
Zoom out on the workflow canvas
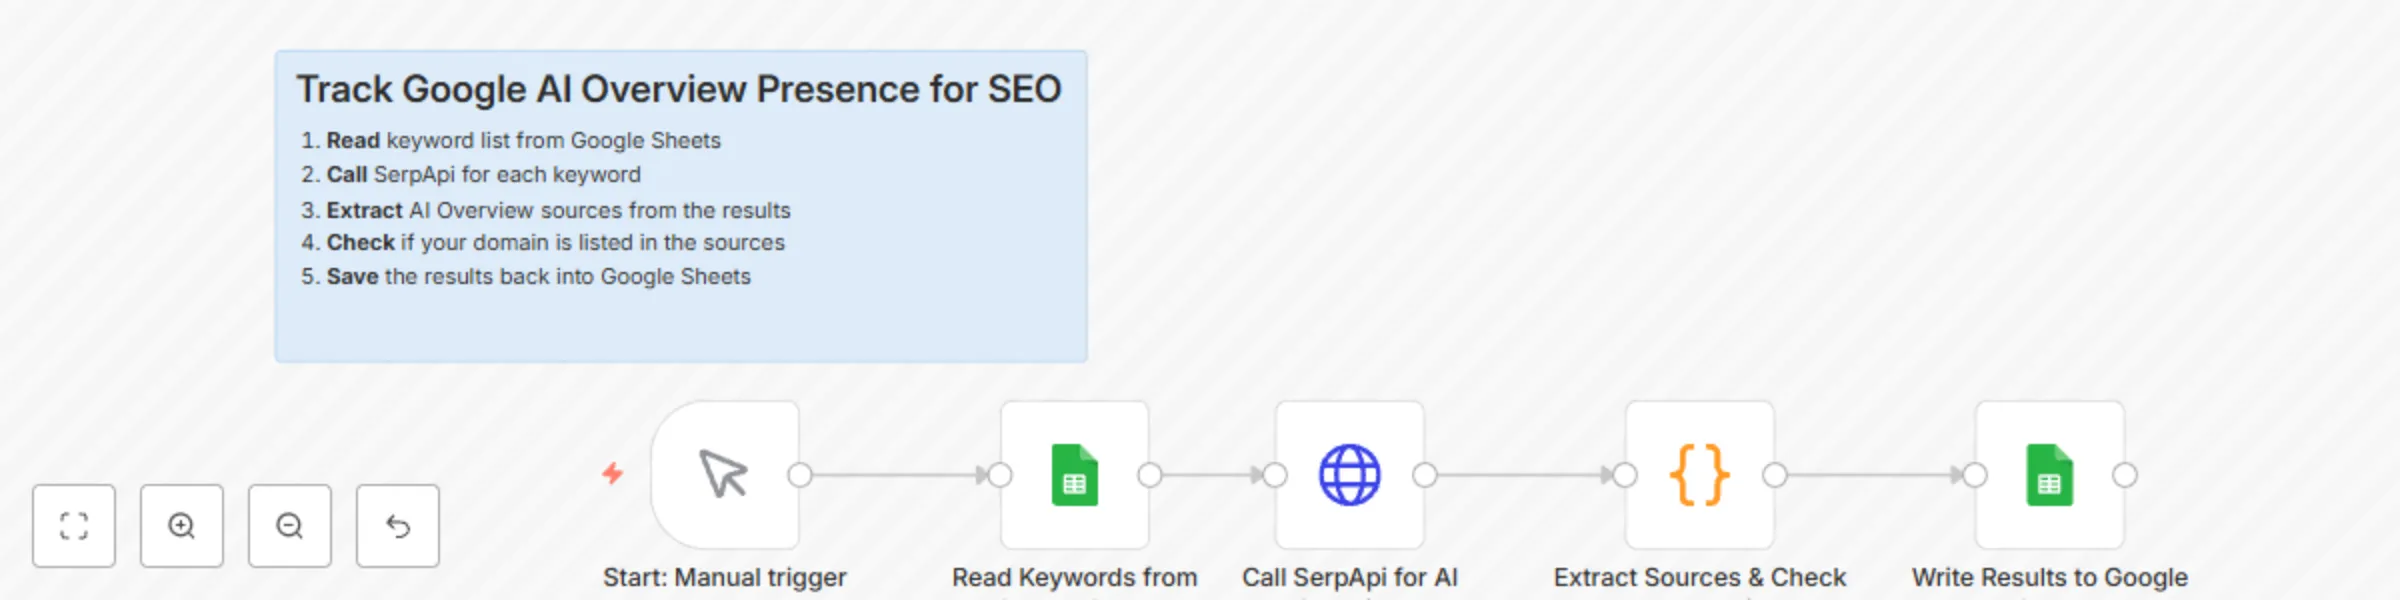289,525
